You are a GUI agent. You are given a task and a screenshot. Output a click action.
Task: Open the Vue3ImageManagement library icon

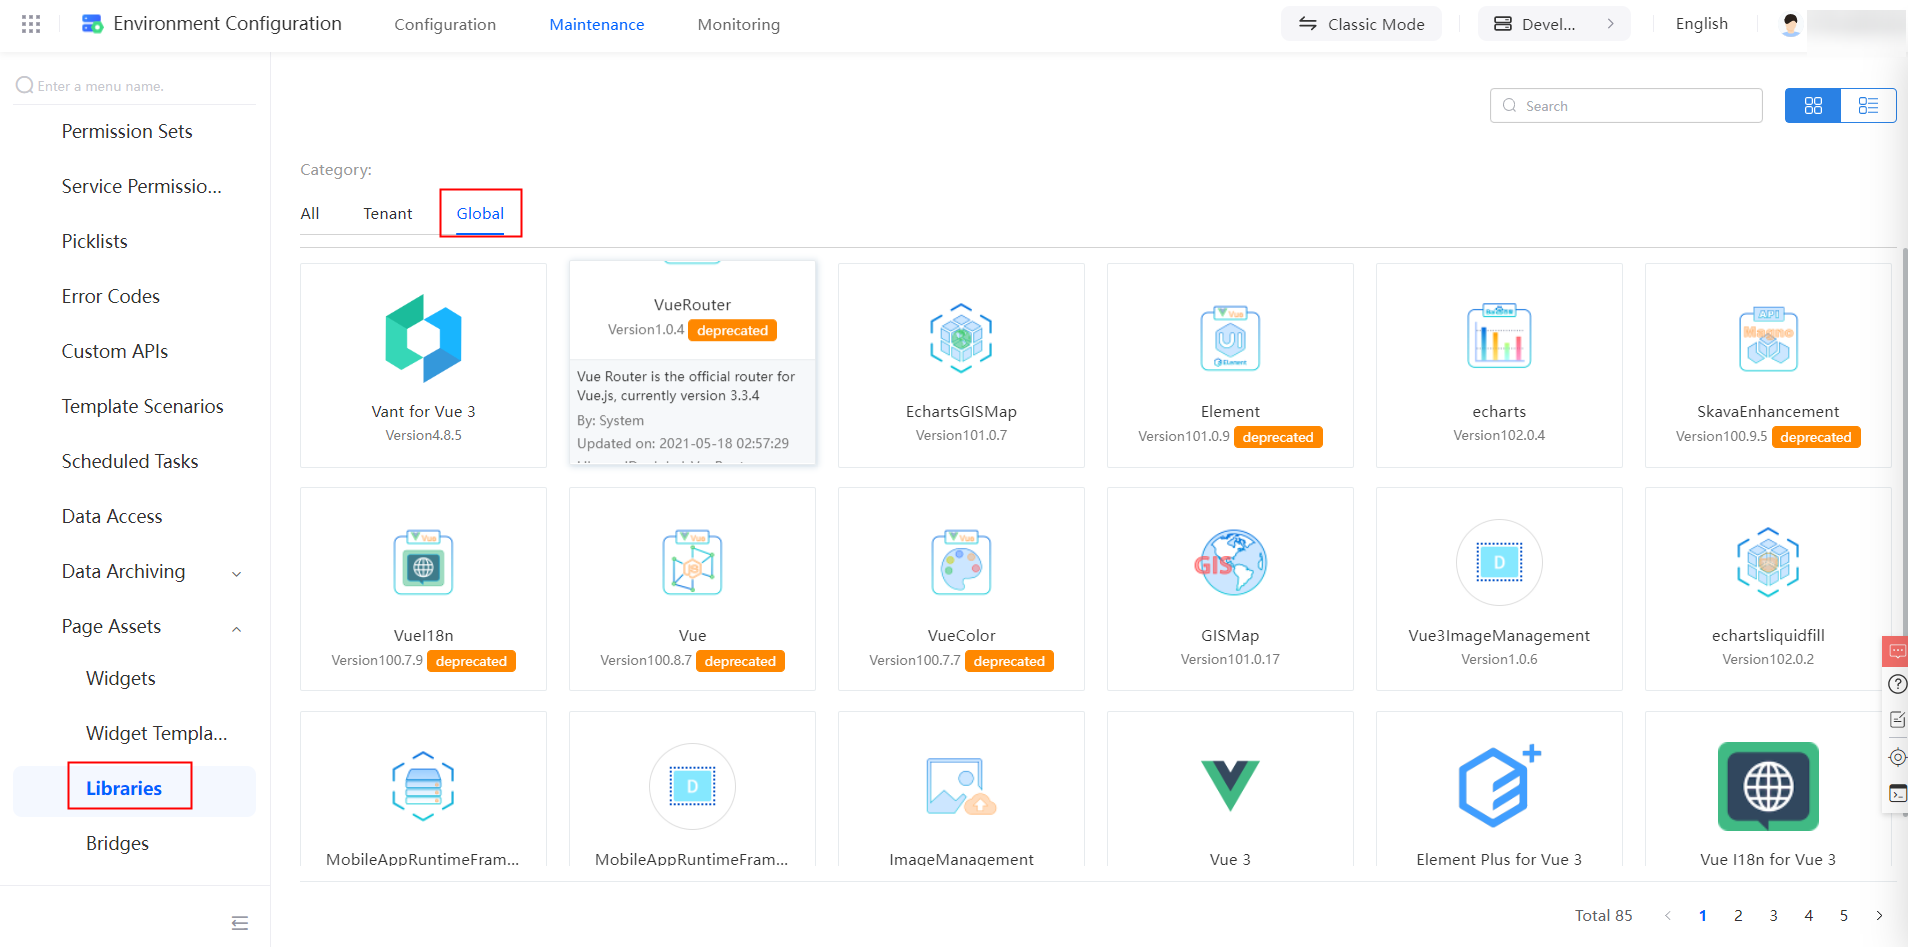tap(1499, 562)
